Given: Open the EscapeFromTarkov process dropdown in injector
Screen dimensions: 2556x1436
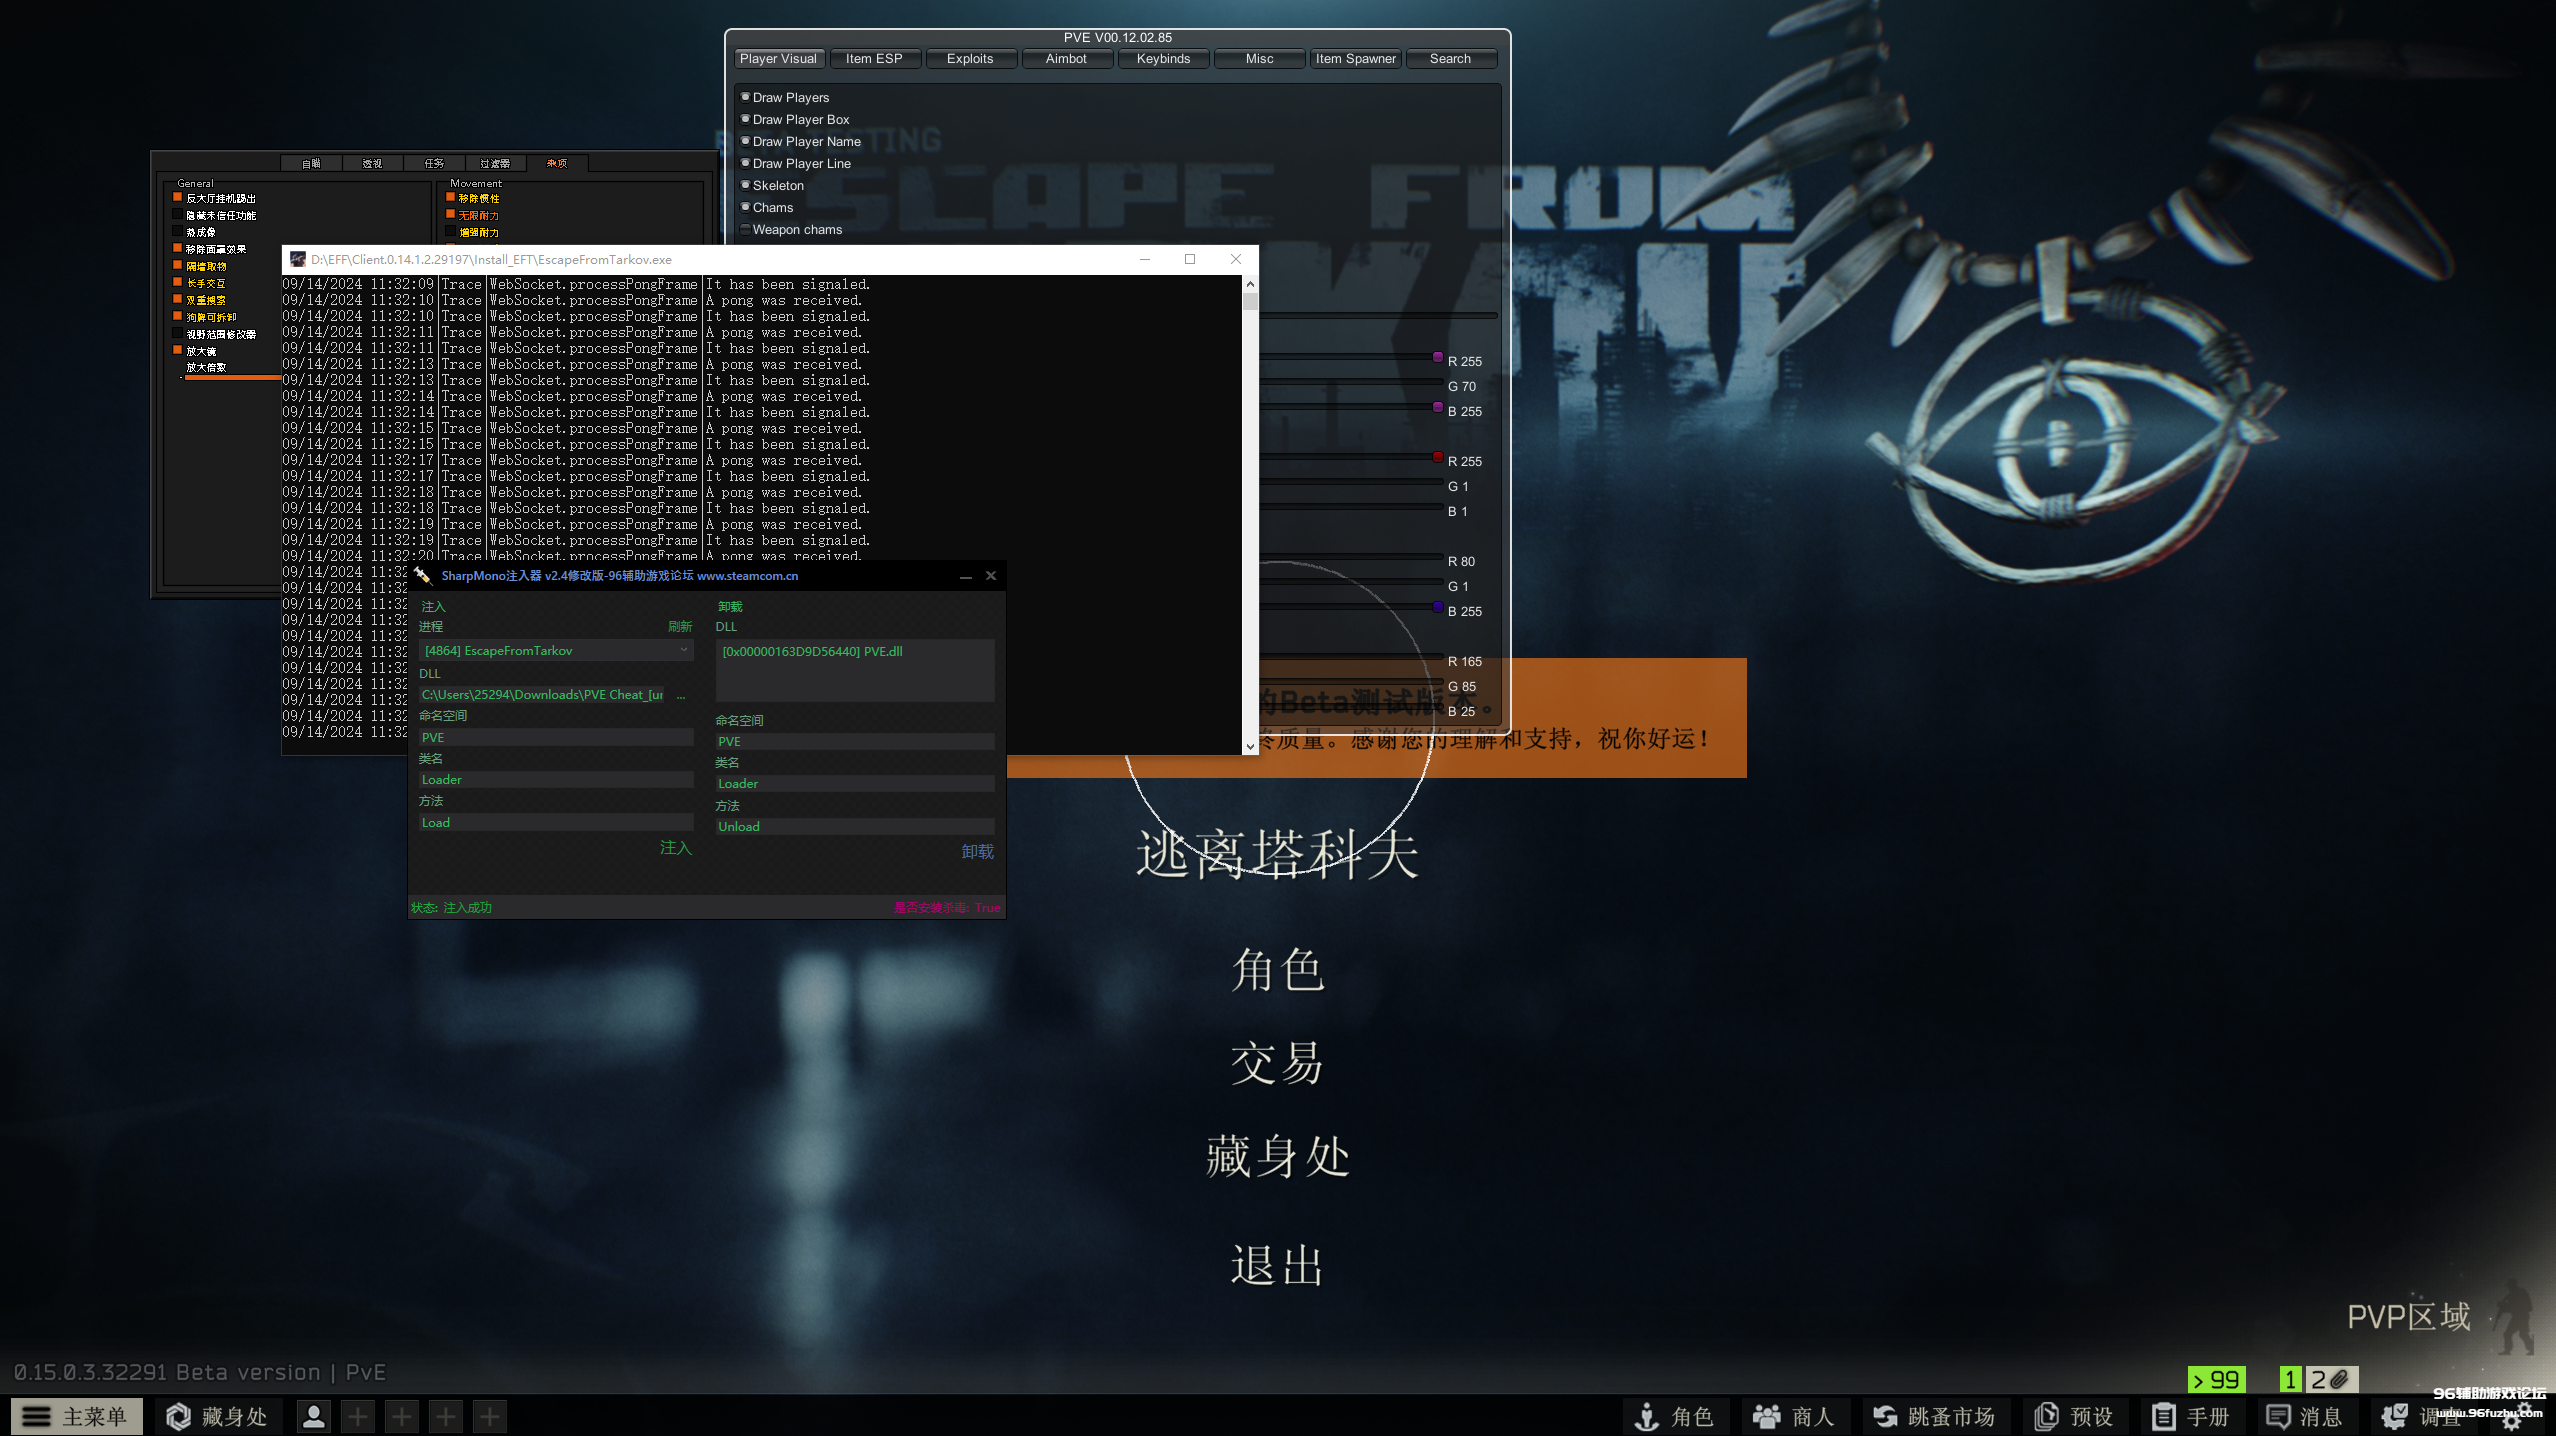Looking at the screenshot, I should coord(682,650).
